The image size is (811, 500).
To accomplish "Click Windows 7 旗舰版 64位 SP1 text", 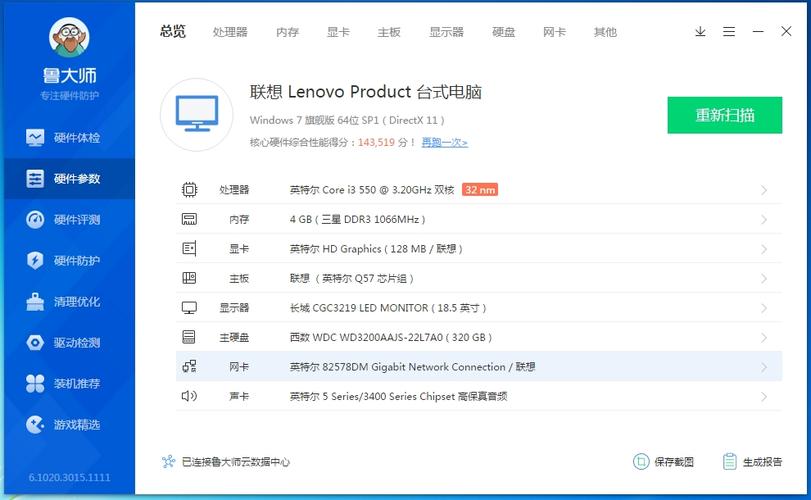I will (314, 120).
